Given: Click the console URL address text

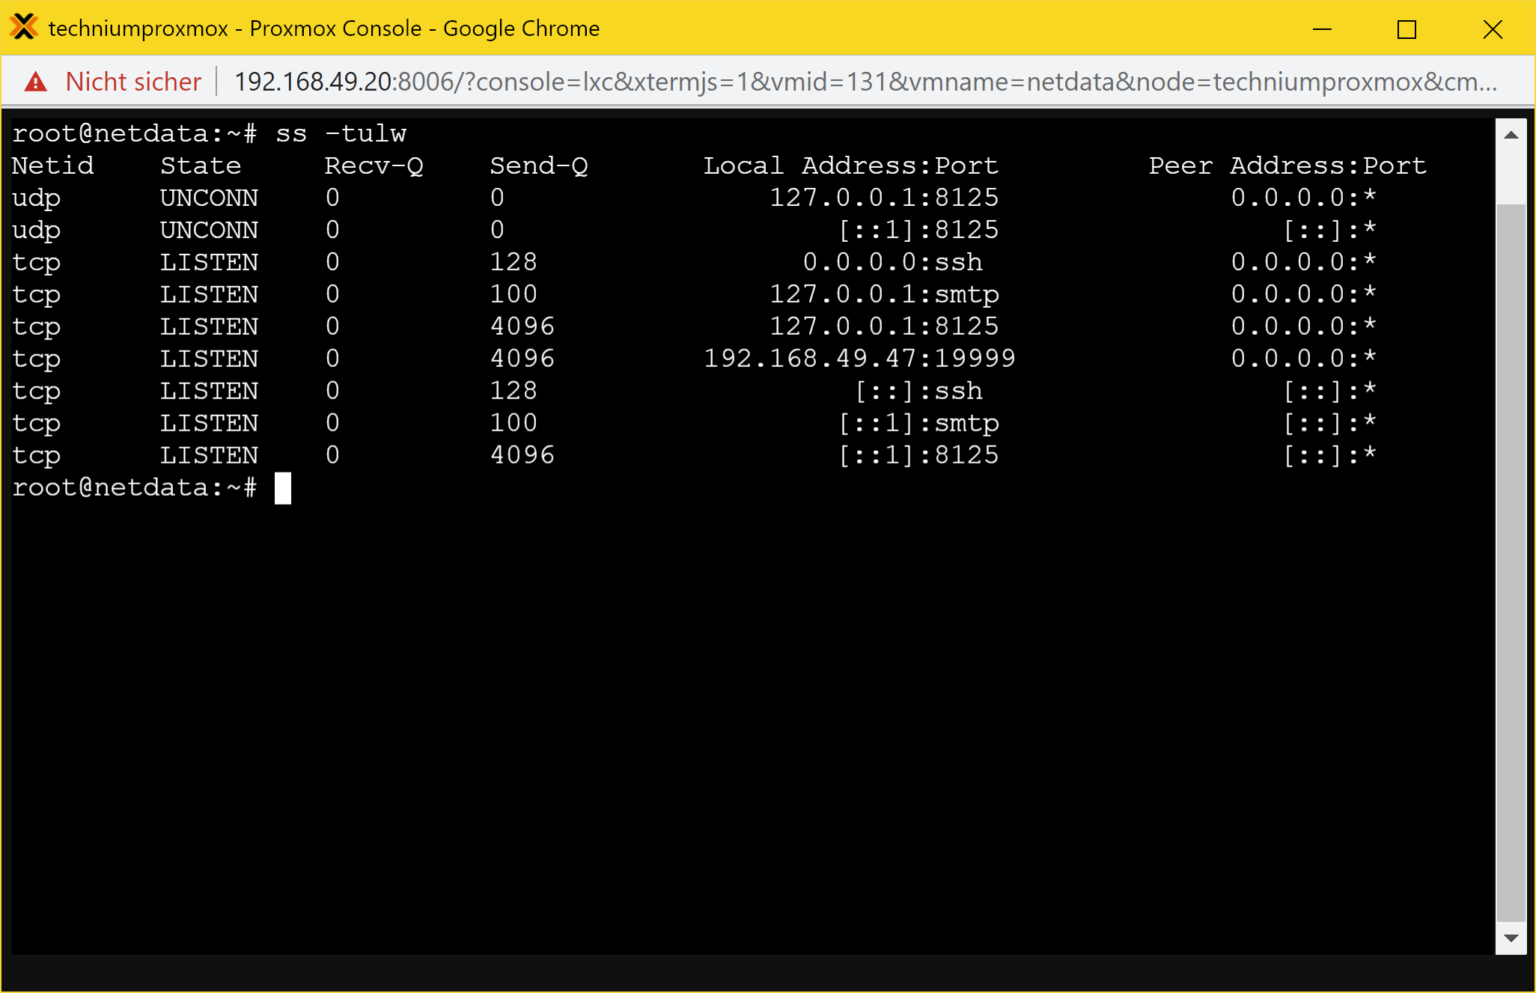Looking at the screenshot, I should (865, 82).
